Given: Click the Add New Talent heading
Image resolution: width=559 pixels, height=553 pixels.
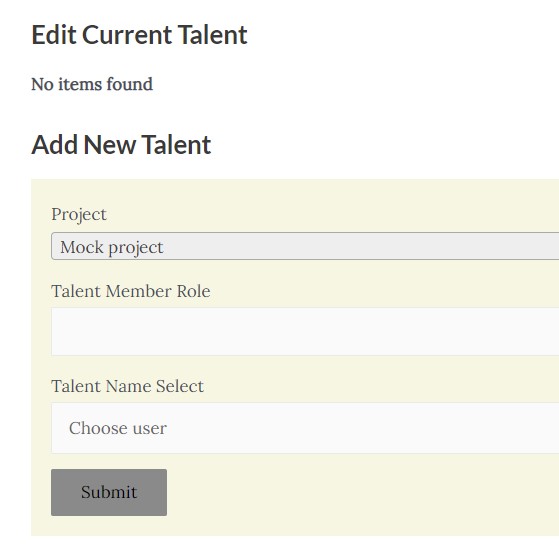Looking at the screenshot, I should (121, 145).
